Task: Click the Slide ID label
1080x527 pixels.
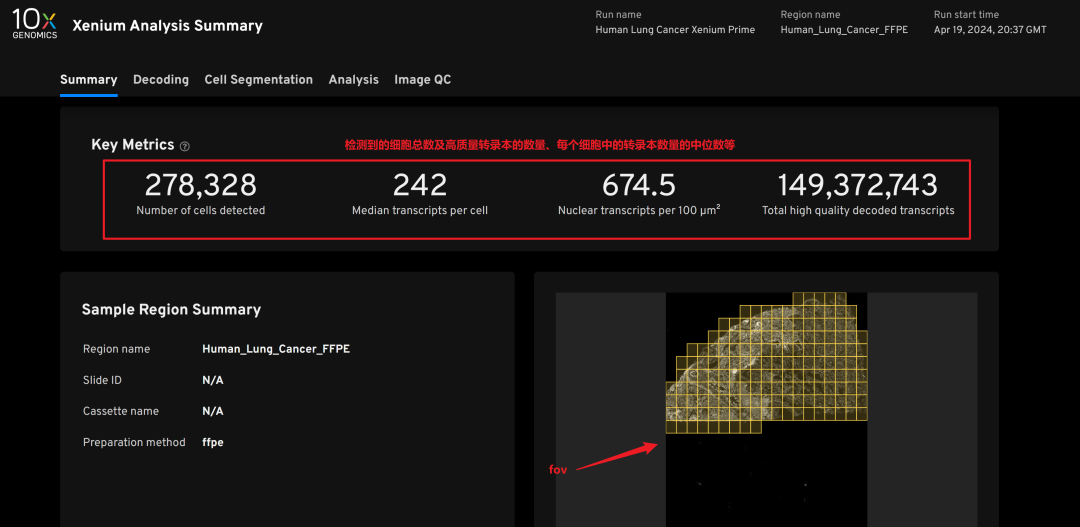Action: [x=102, y=380]
